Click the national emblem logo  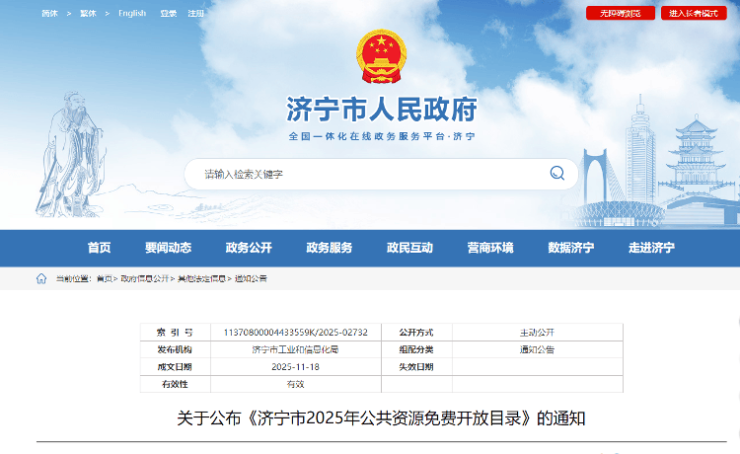[382, 57]
